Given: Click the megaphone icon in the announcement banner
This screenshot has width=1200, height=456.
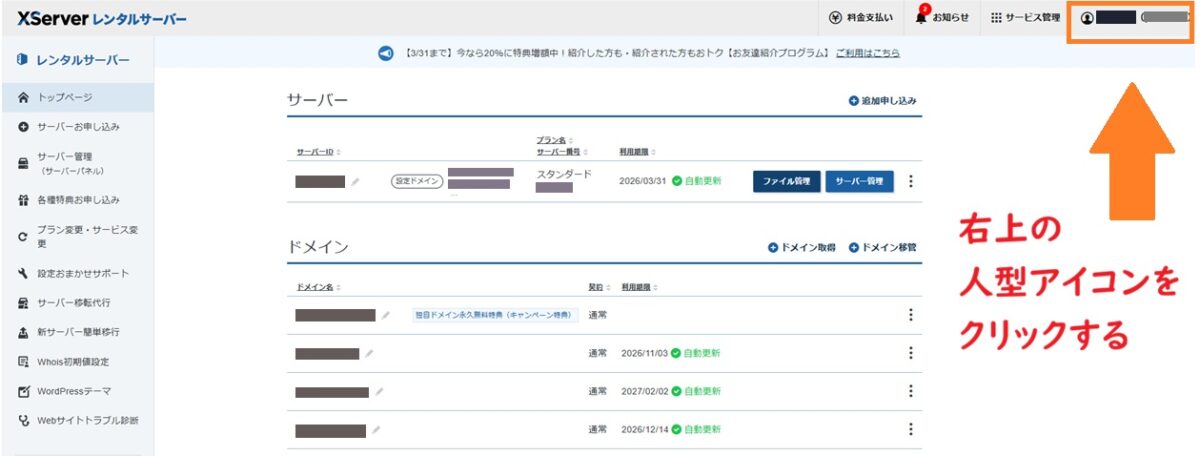Looking at the screenshot, I should point(386,53).
